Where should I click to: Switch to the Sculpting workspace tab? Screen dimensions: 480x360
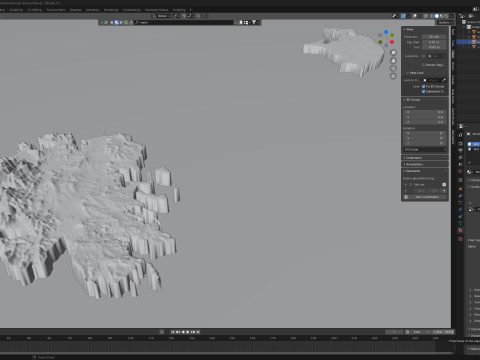[x=16, y=10]
